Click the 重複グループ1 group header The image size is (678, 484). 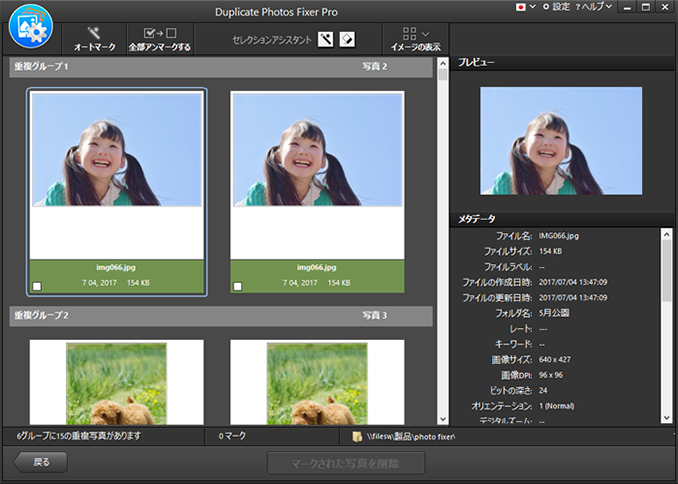[221, 67]
